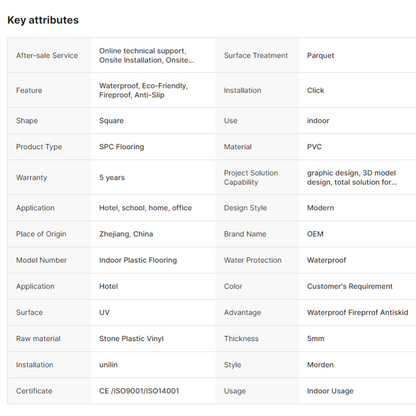Select the After-sale Service label cell

coord(47,55)
